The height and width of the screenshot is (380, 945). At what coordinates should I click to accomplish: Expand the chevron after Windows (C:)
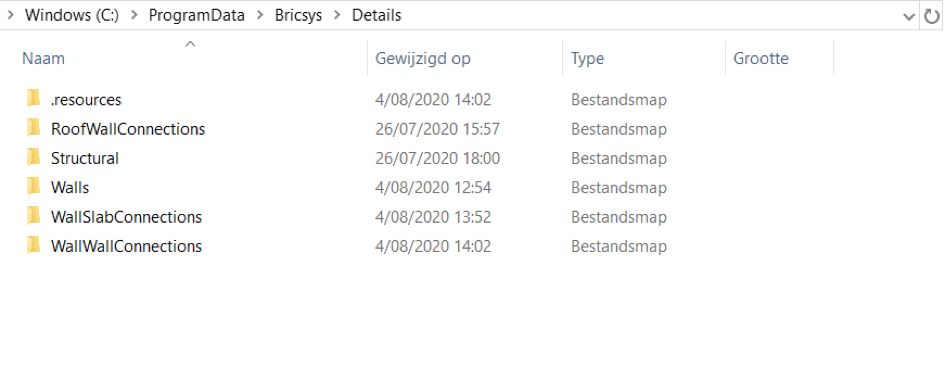coord(134,16)
